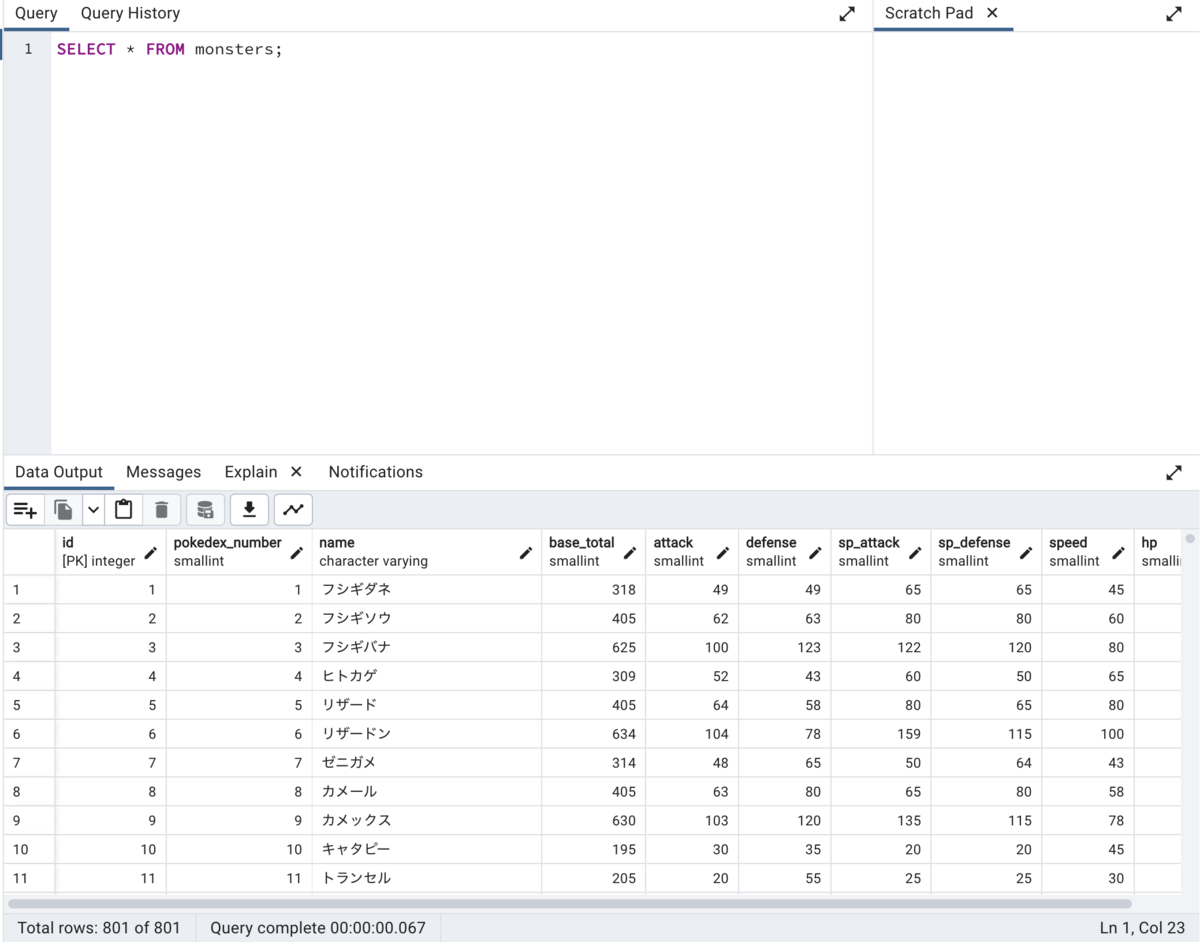The height and width of the screenshot is (942, 1200).
Task: Click sp_attack value 159
Action: pos(880,734)
